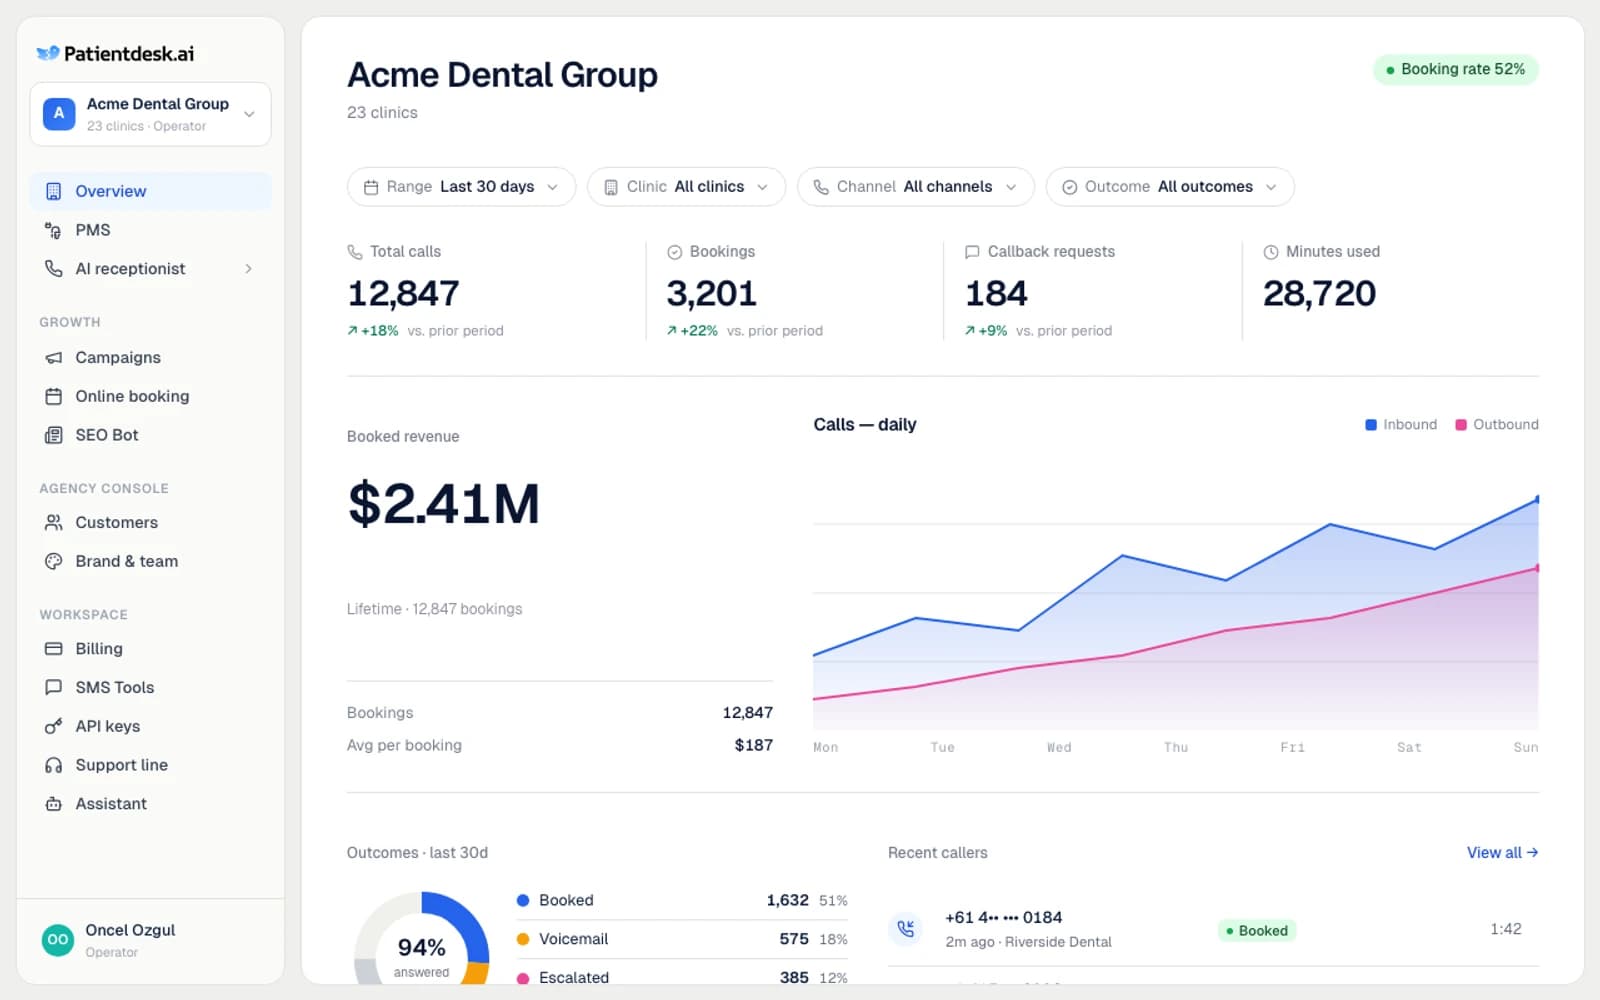Click the SMS Tools chat icon
The height and width of the screenshot is (1000, 1600).
point(54,688)
